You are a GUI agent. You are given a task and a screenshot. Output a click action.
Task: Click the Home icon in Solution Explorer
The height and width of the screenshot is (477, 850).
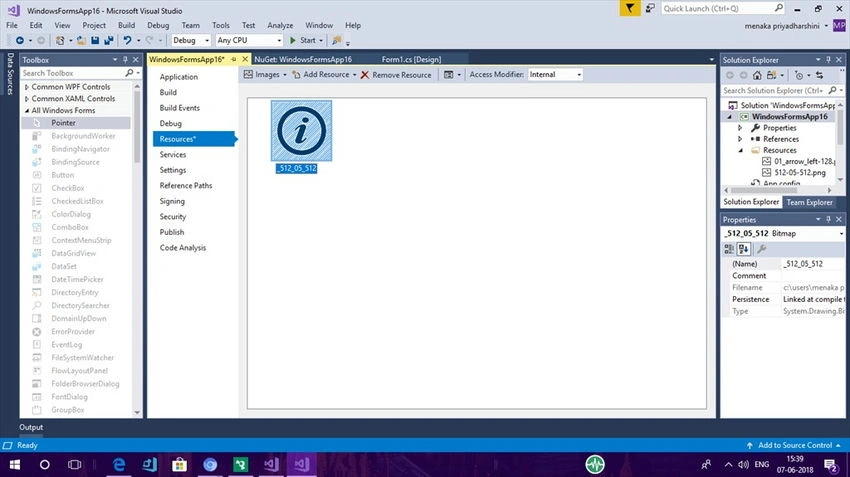pyautogui.click(x=757, y=75)
